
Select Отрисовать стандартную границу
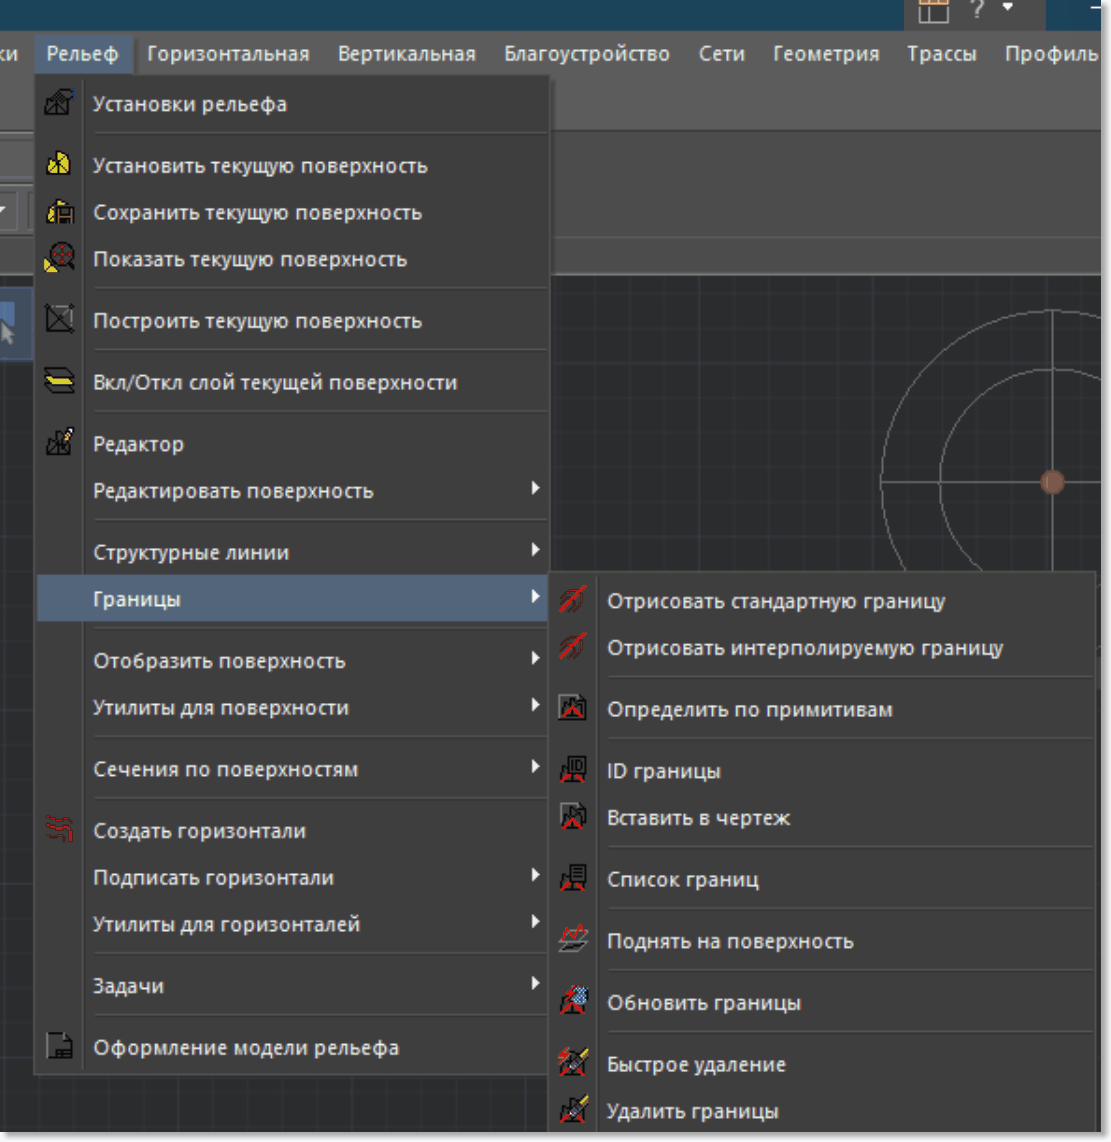(775, 601)
